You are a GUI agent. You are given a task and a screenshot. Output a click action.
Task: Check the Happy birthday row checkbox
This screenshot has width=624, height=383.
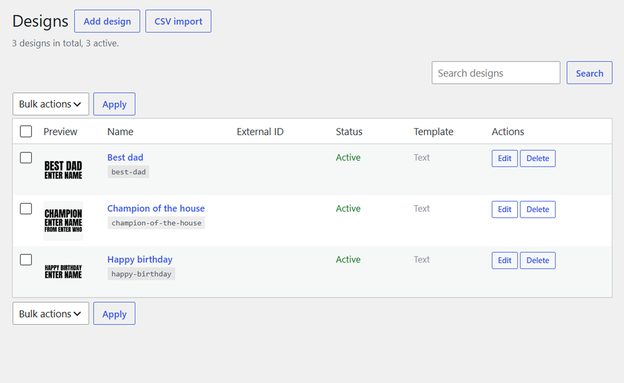point(26,260)
